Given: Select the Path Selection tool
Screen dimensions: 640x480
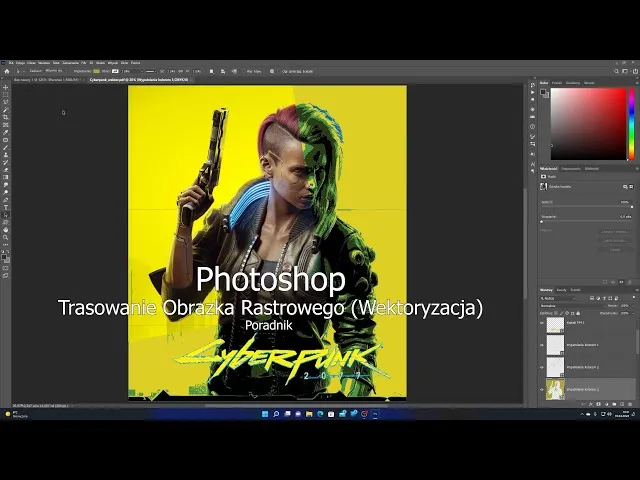Looking at the screenshot, I should (6, 215).
